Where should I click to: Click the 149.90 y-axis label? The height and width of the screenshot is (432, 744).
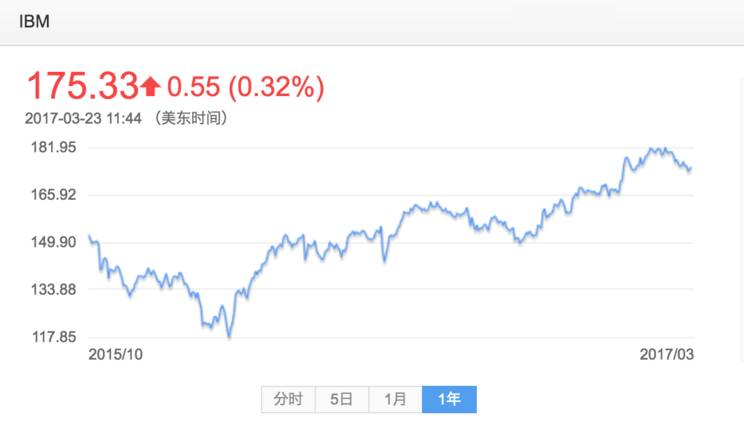tap(54, 242)
